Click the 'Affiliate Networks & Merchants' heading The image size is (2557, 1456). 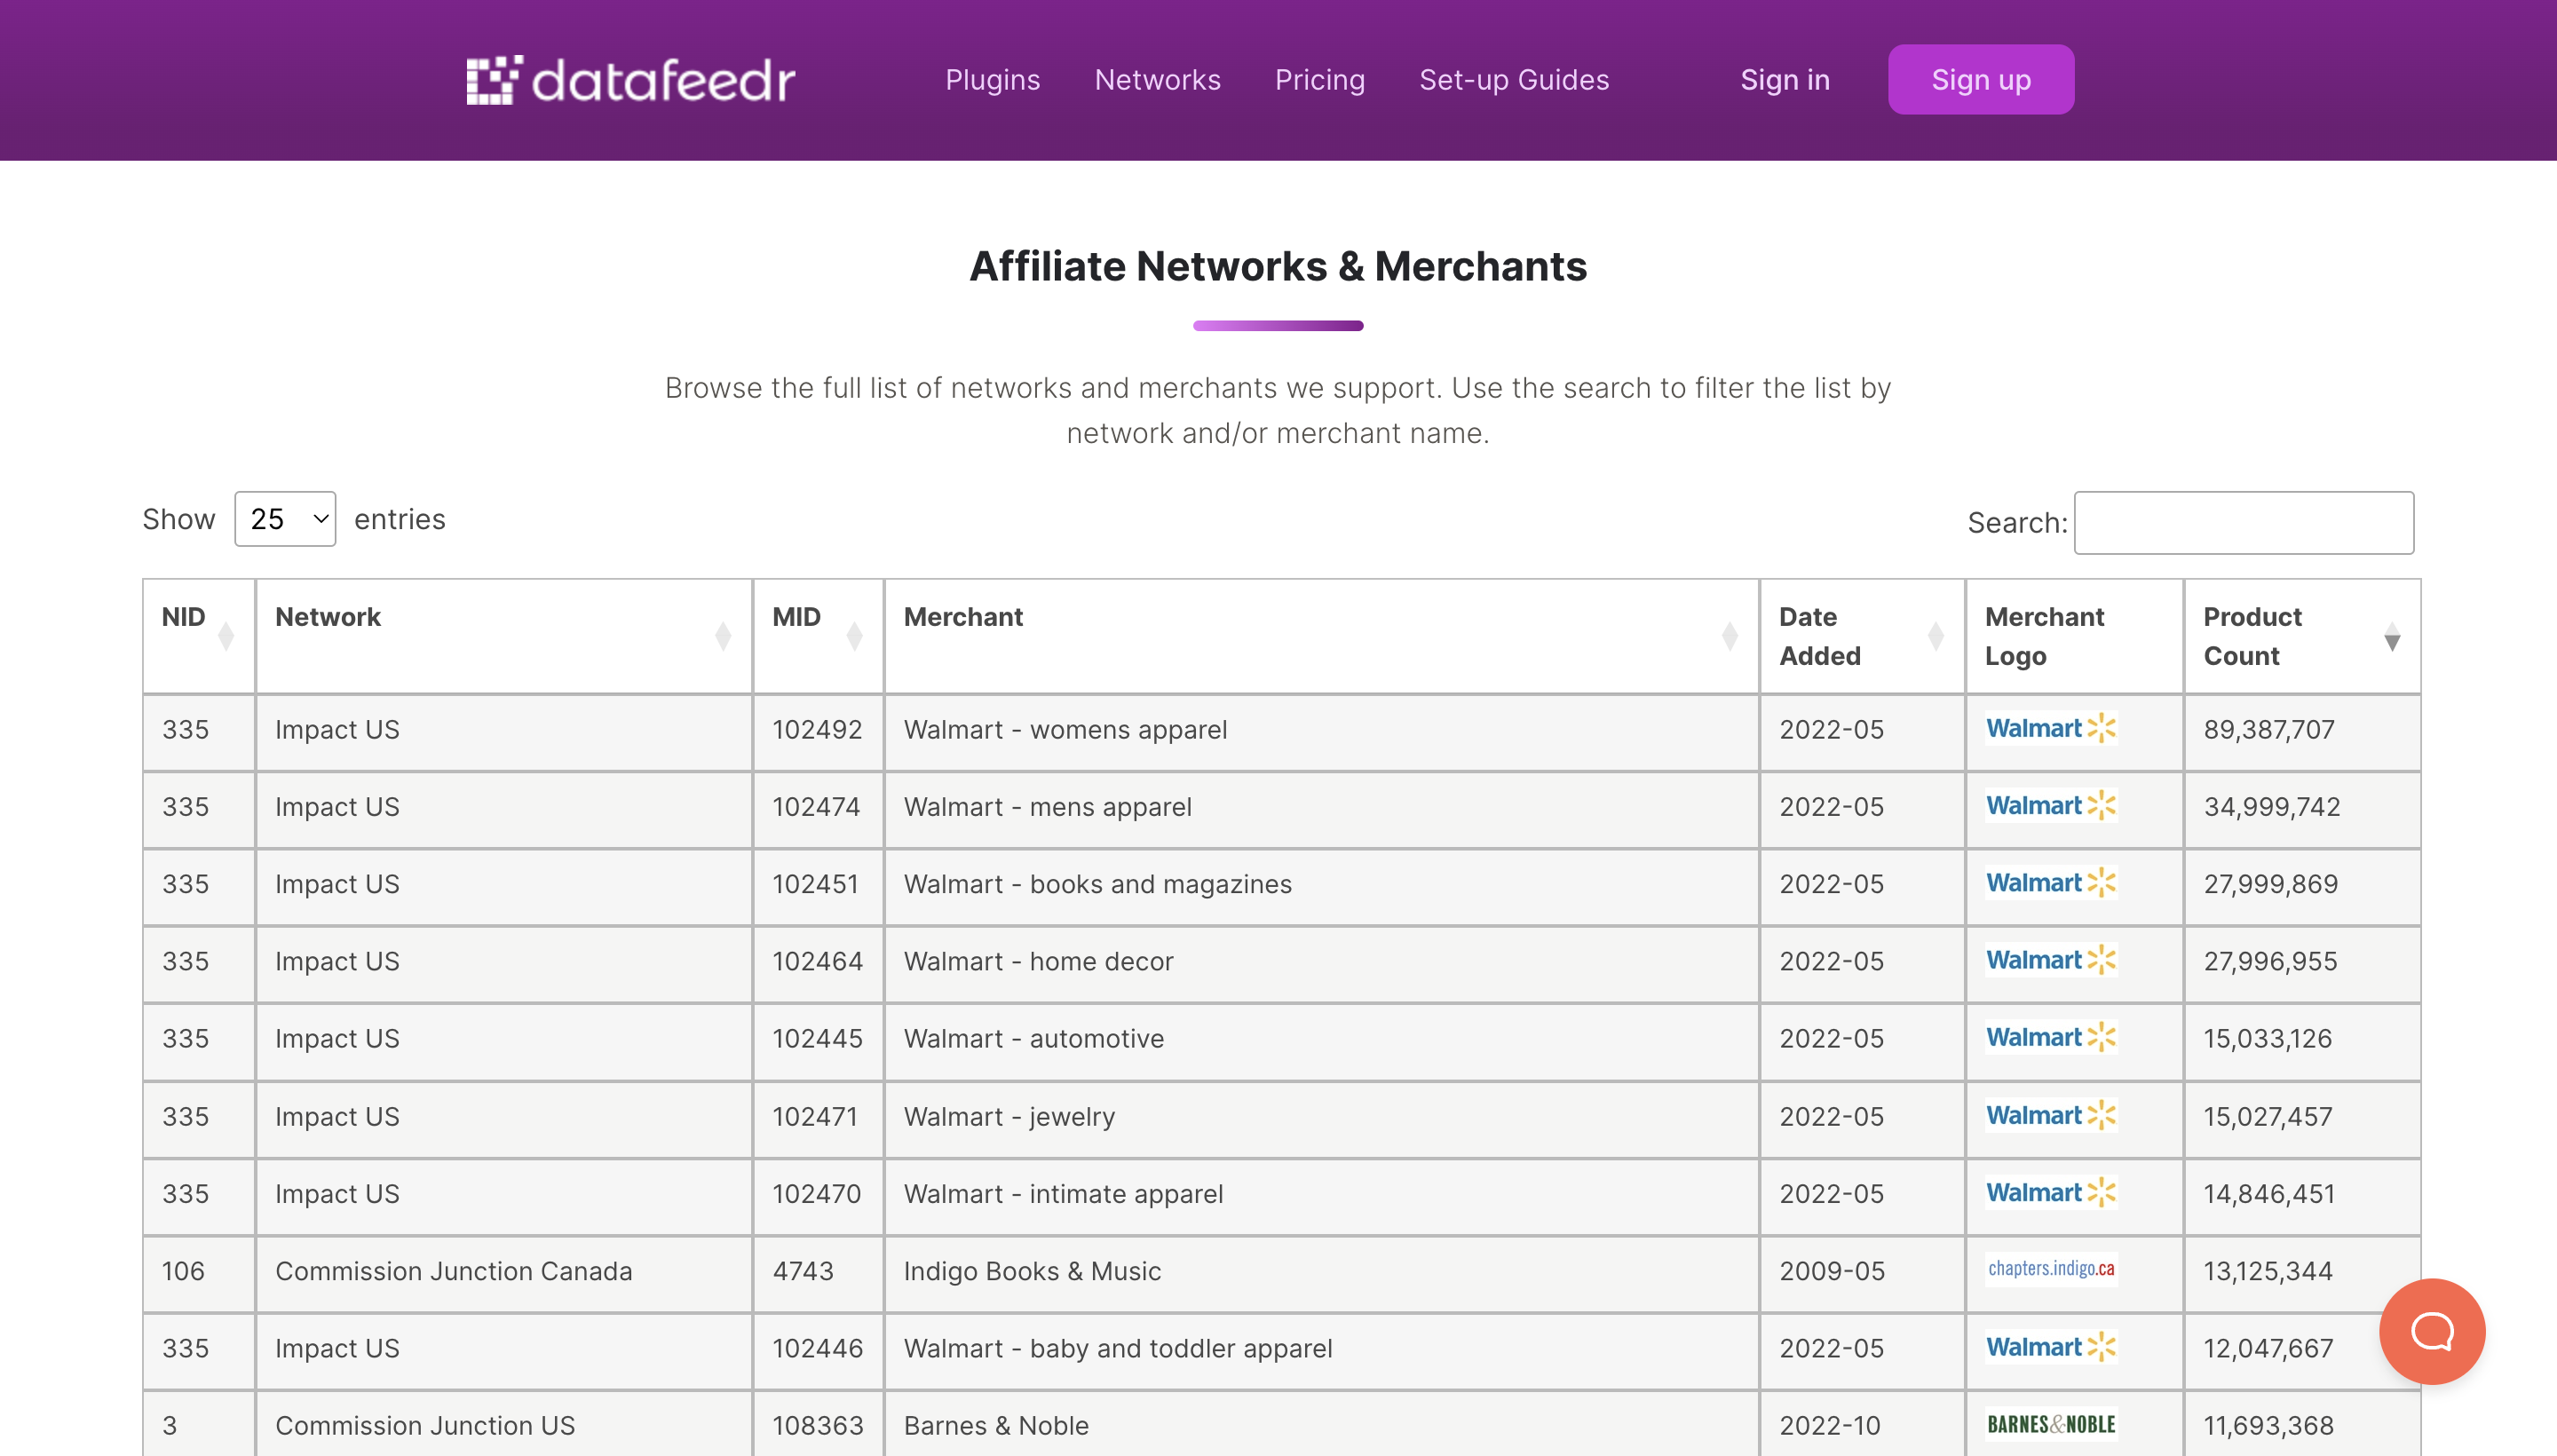click(1278, 266)
